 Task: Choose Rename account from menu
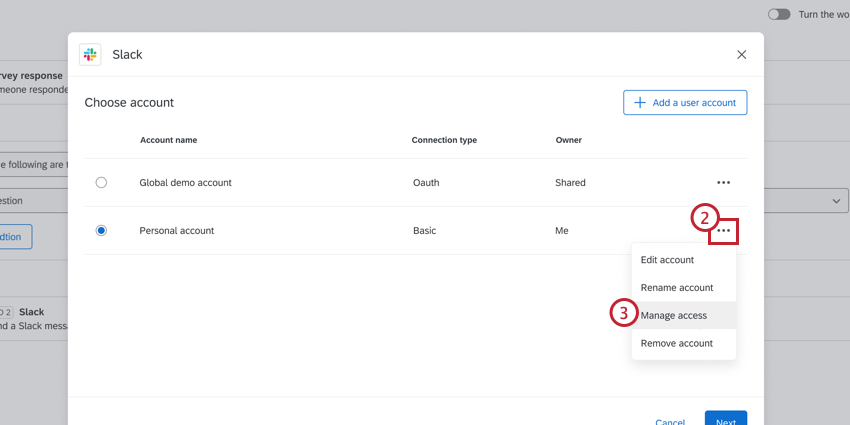(677, 288)
